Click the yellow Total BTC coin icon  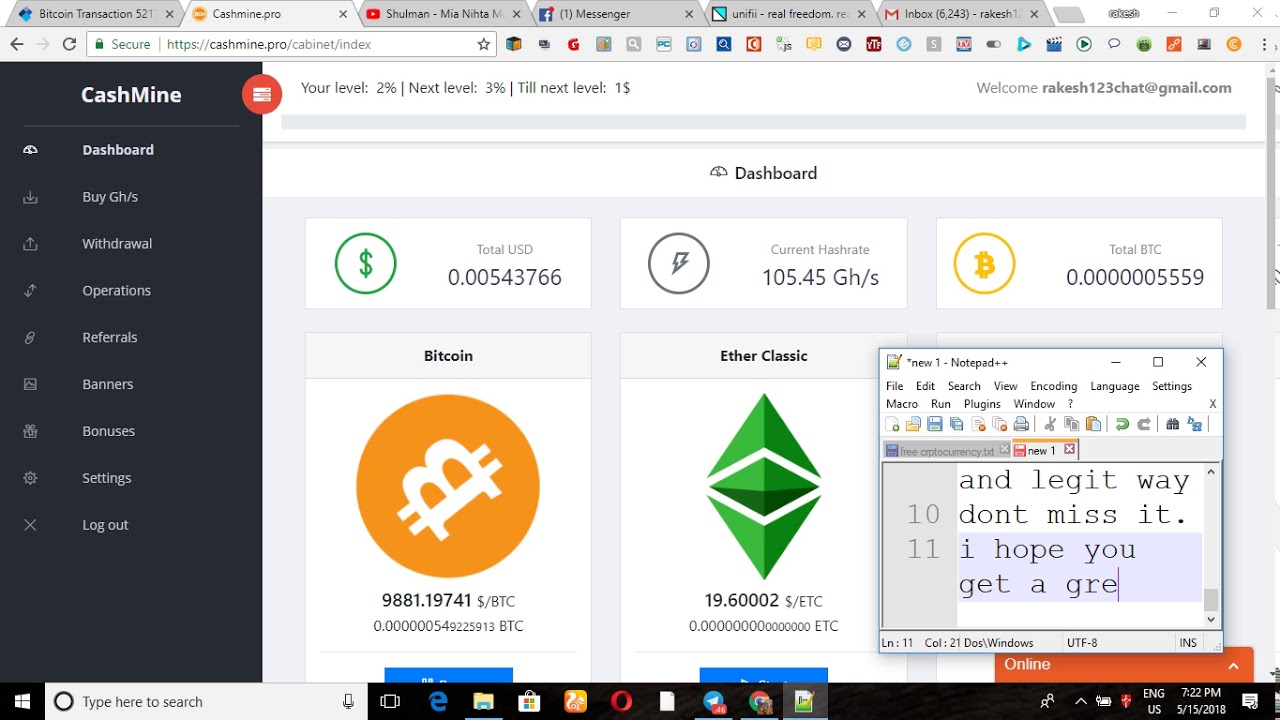(x=984, y=264)
